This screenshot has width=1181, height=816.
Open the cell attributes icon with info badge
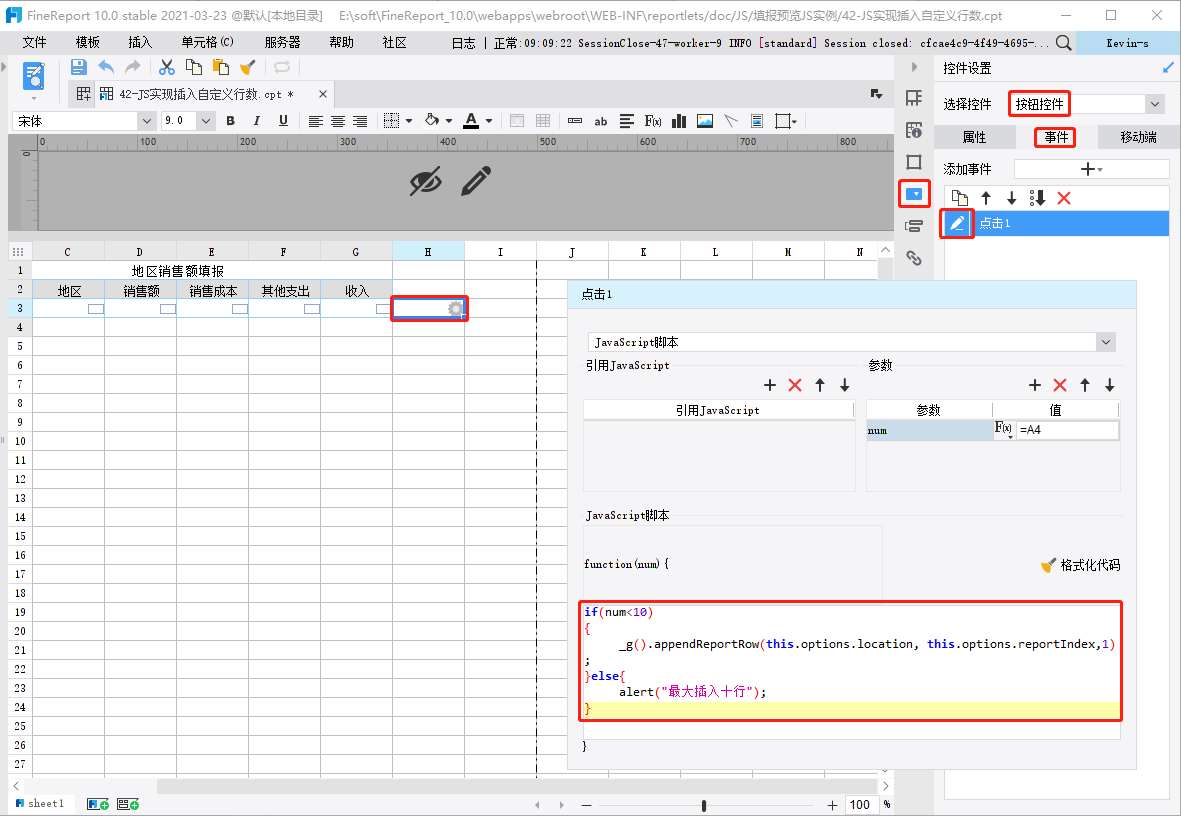pyautogui.click(x=914, y=130)
